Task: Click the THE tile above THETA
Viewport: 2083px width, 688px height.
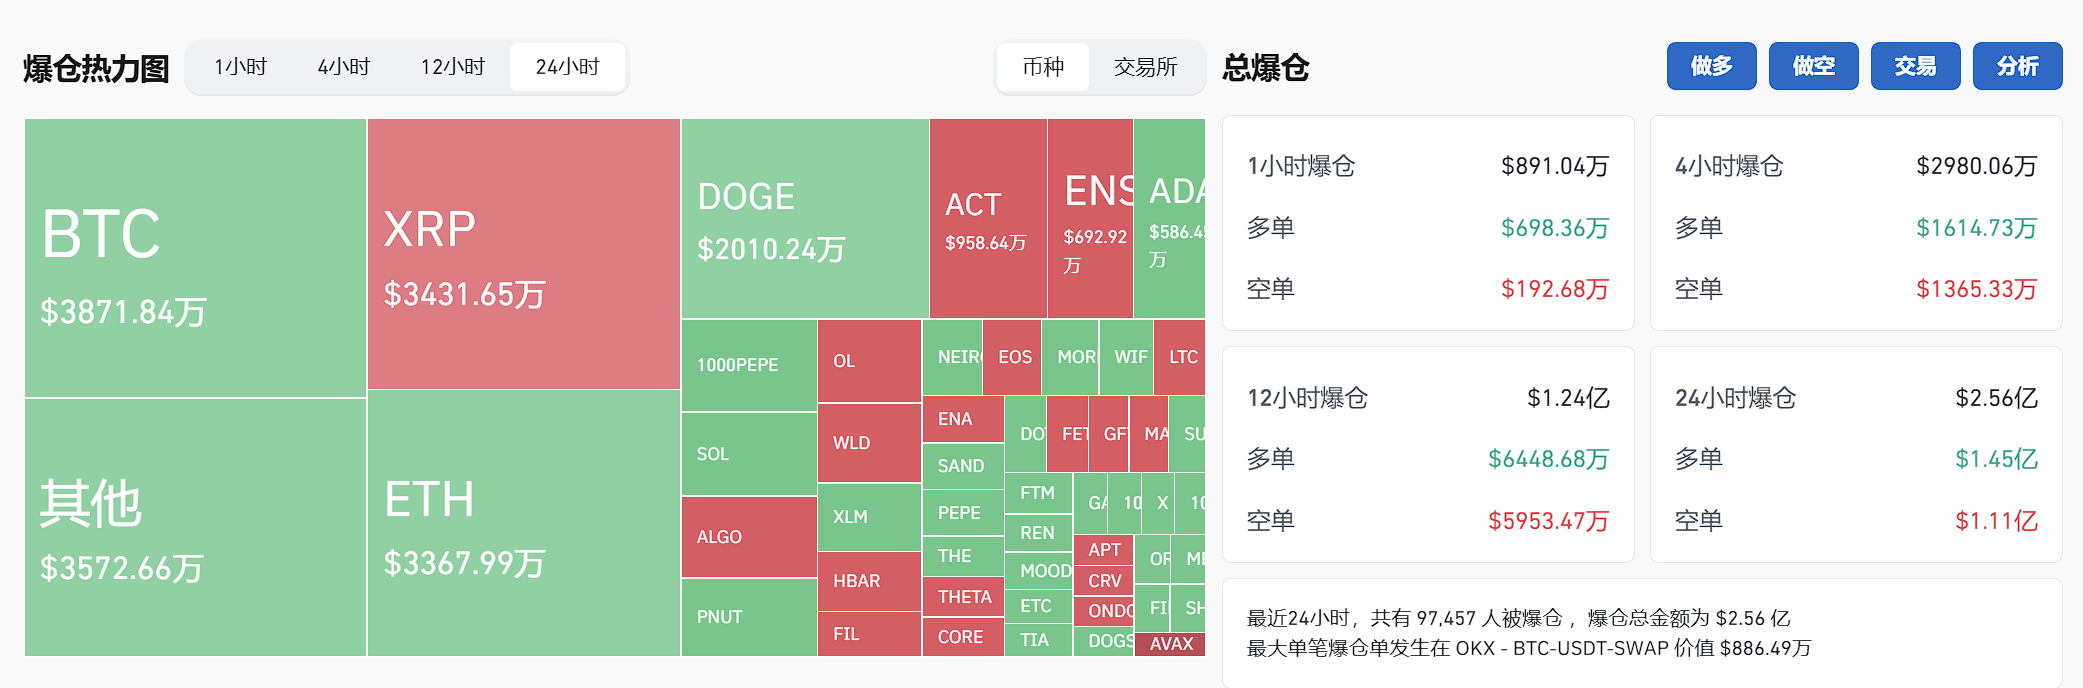Action: [963, 556]
